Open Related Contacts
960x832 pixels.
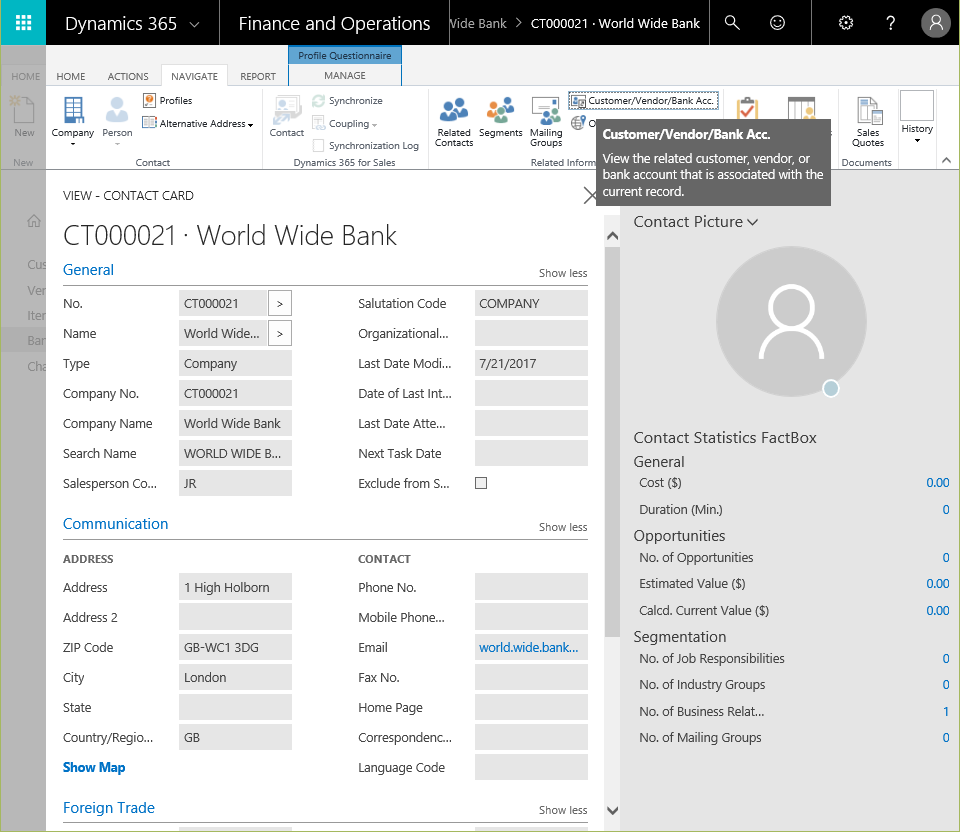(454, 122)
